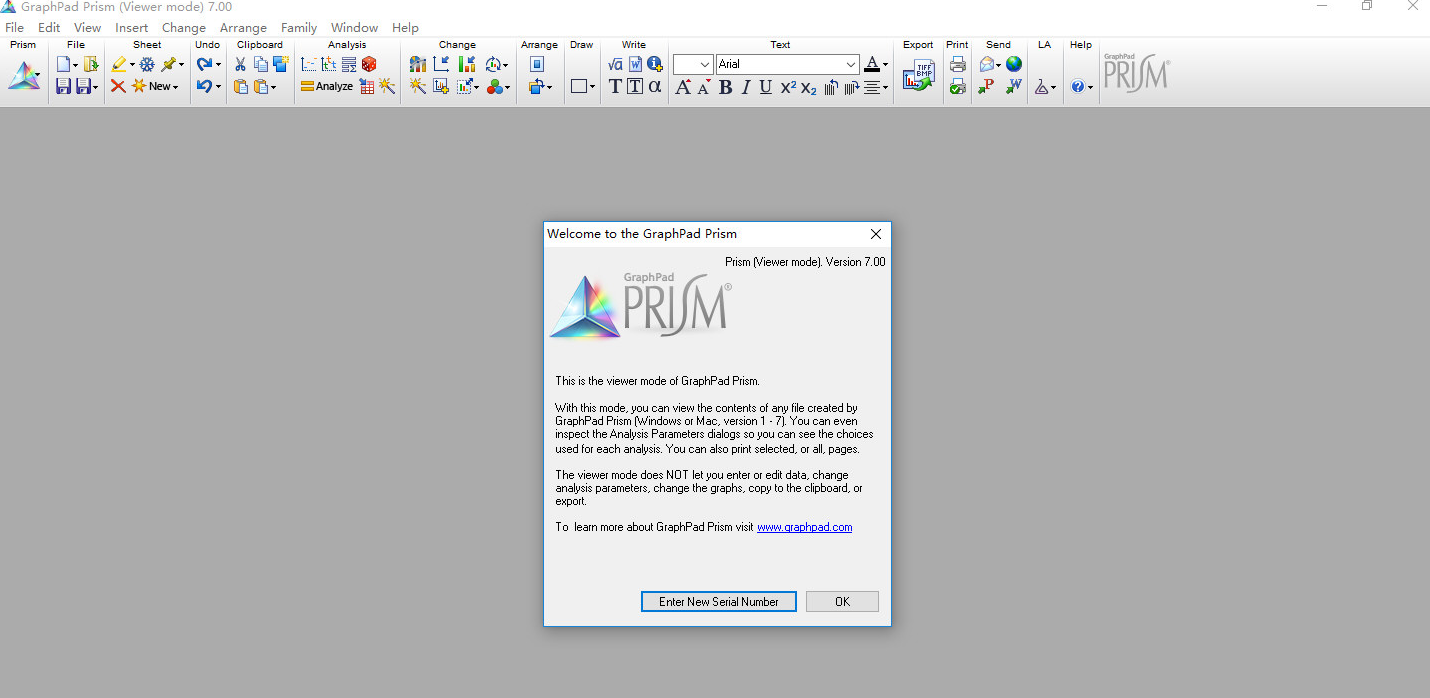Send to PowerPoint with the red P icon

(x=986, y=87)
